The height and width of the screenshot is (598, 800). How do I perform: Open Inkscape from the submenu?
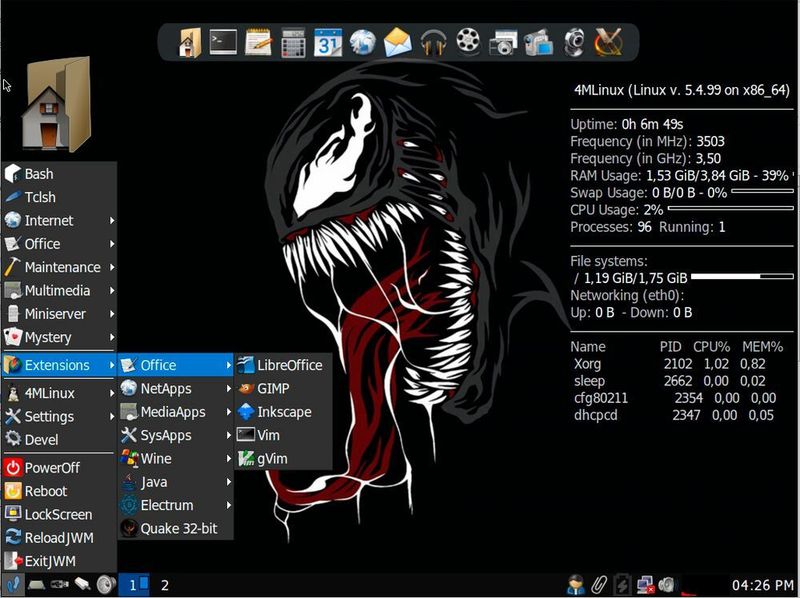coord(283,412)
